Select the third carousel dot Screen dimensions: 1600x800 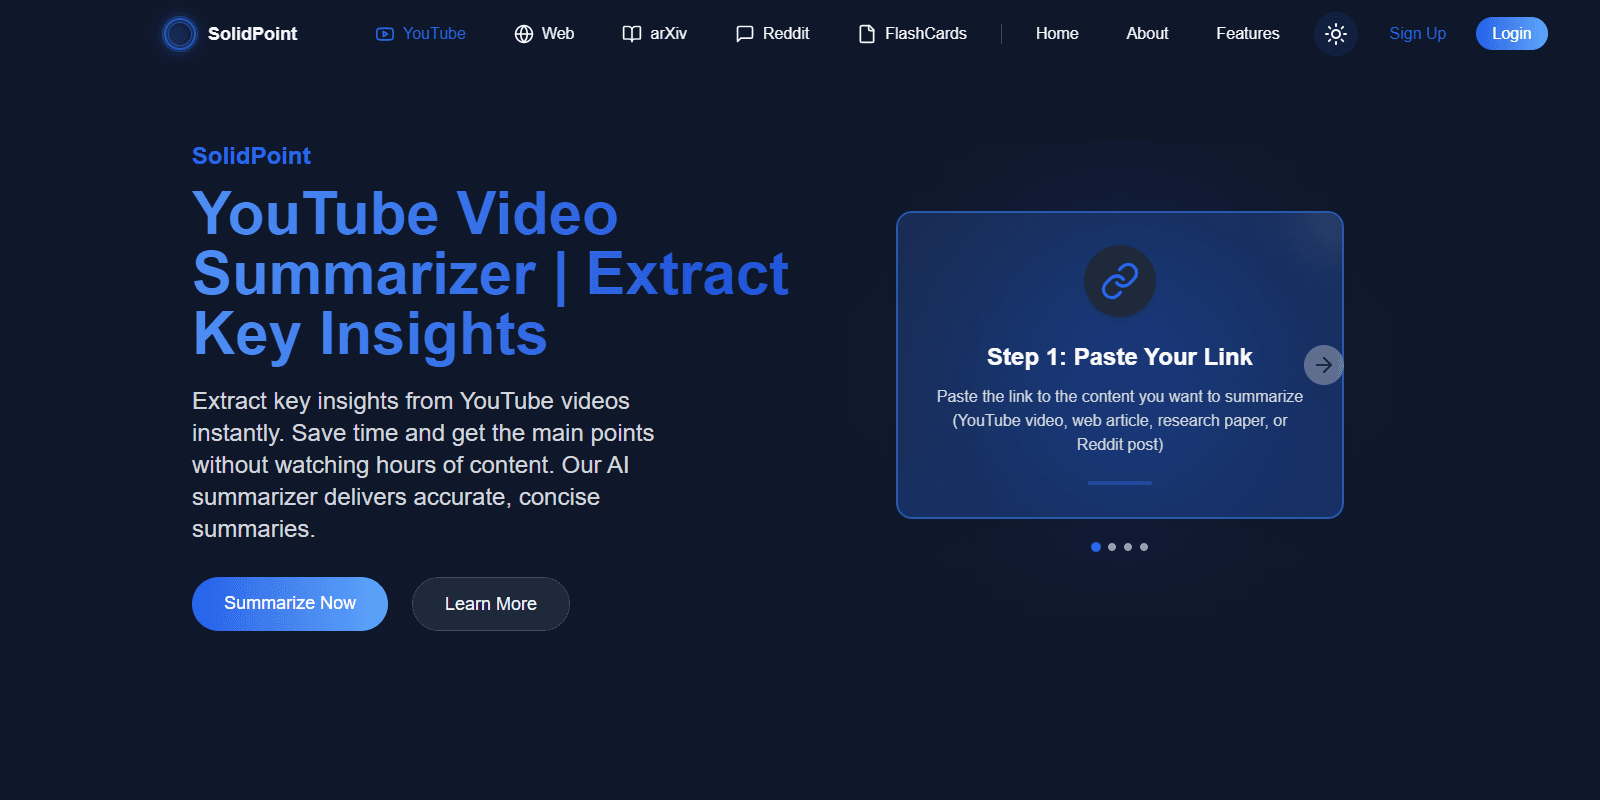(x=1128, y=547)
